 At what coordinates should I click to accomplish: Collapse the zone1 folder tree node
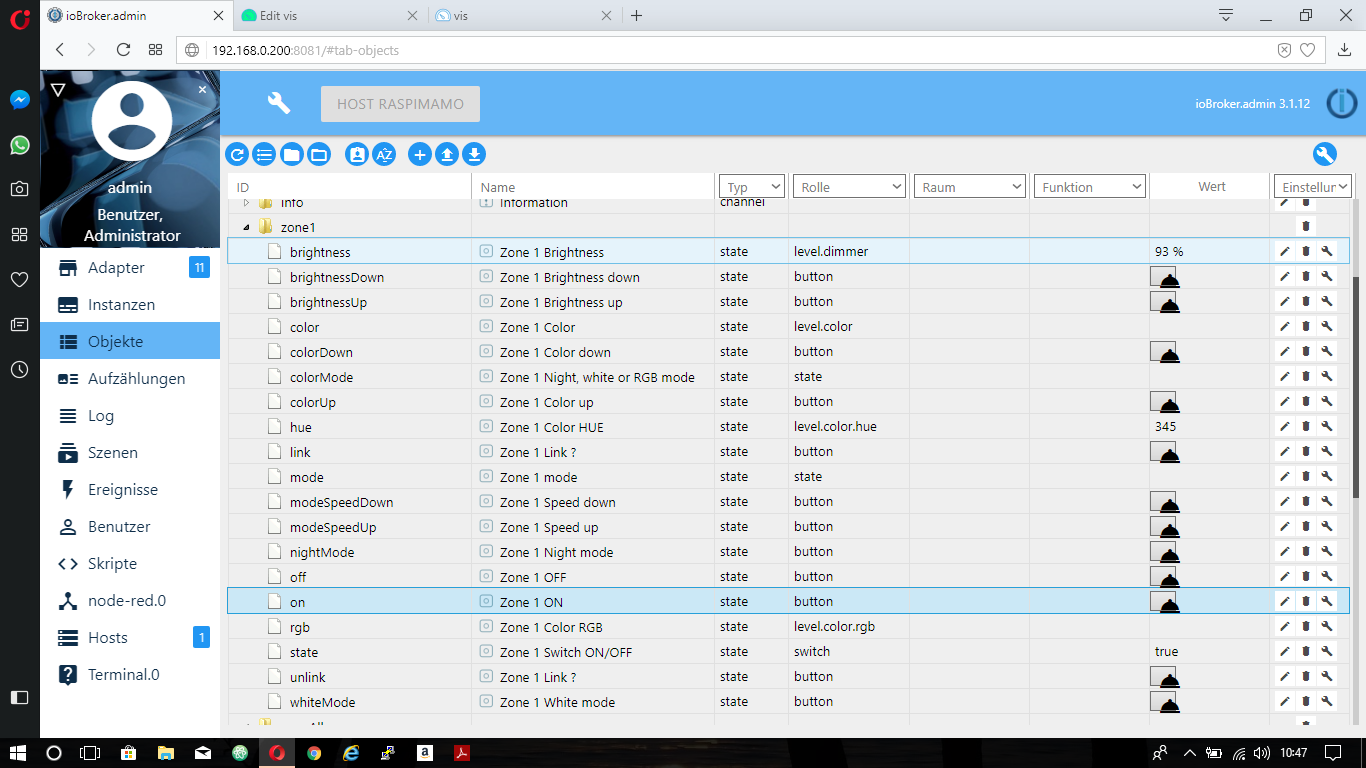(x=246, y=227)
